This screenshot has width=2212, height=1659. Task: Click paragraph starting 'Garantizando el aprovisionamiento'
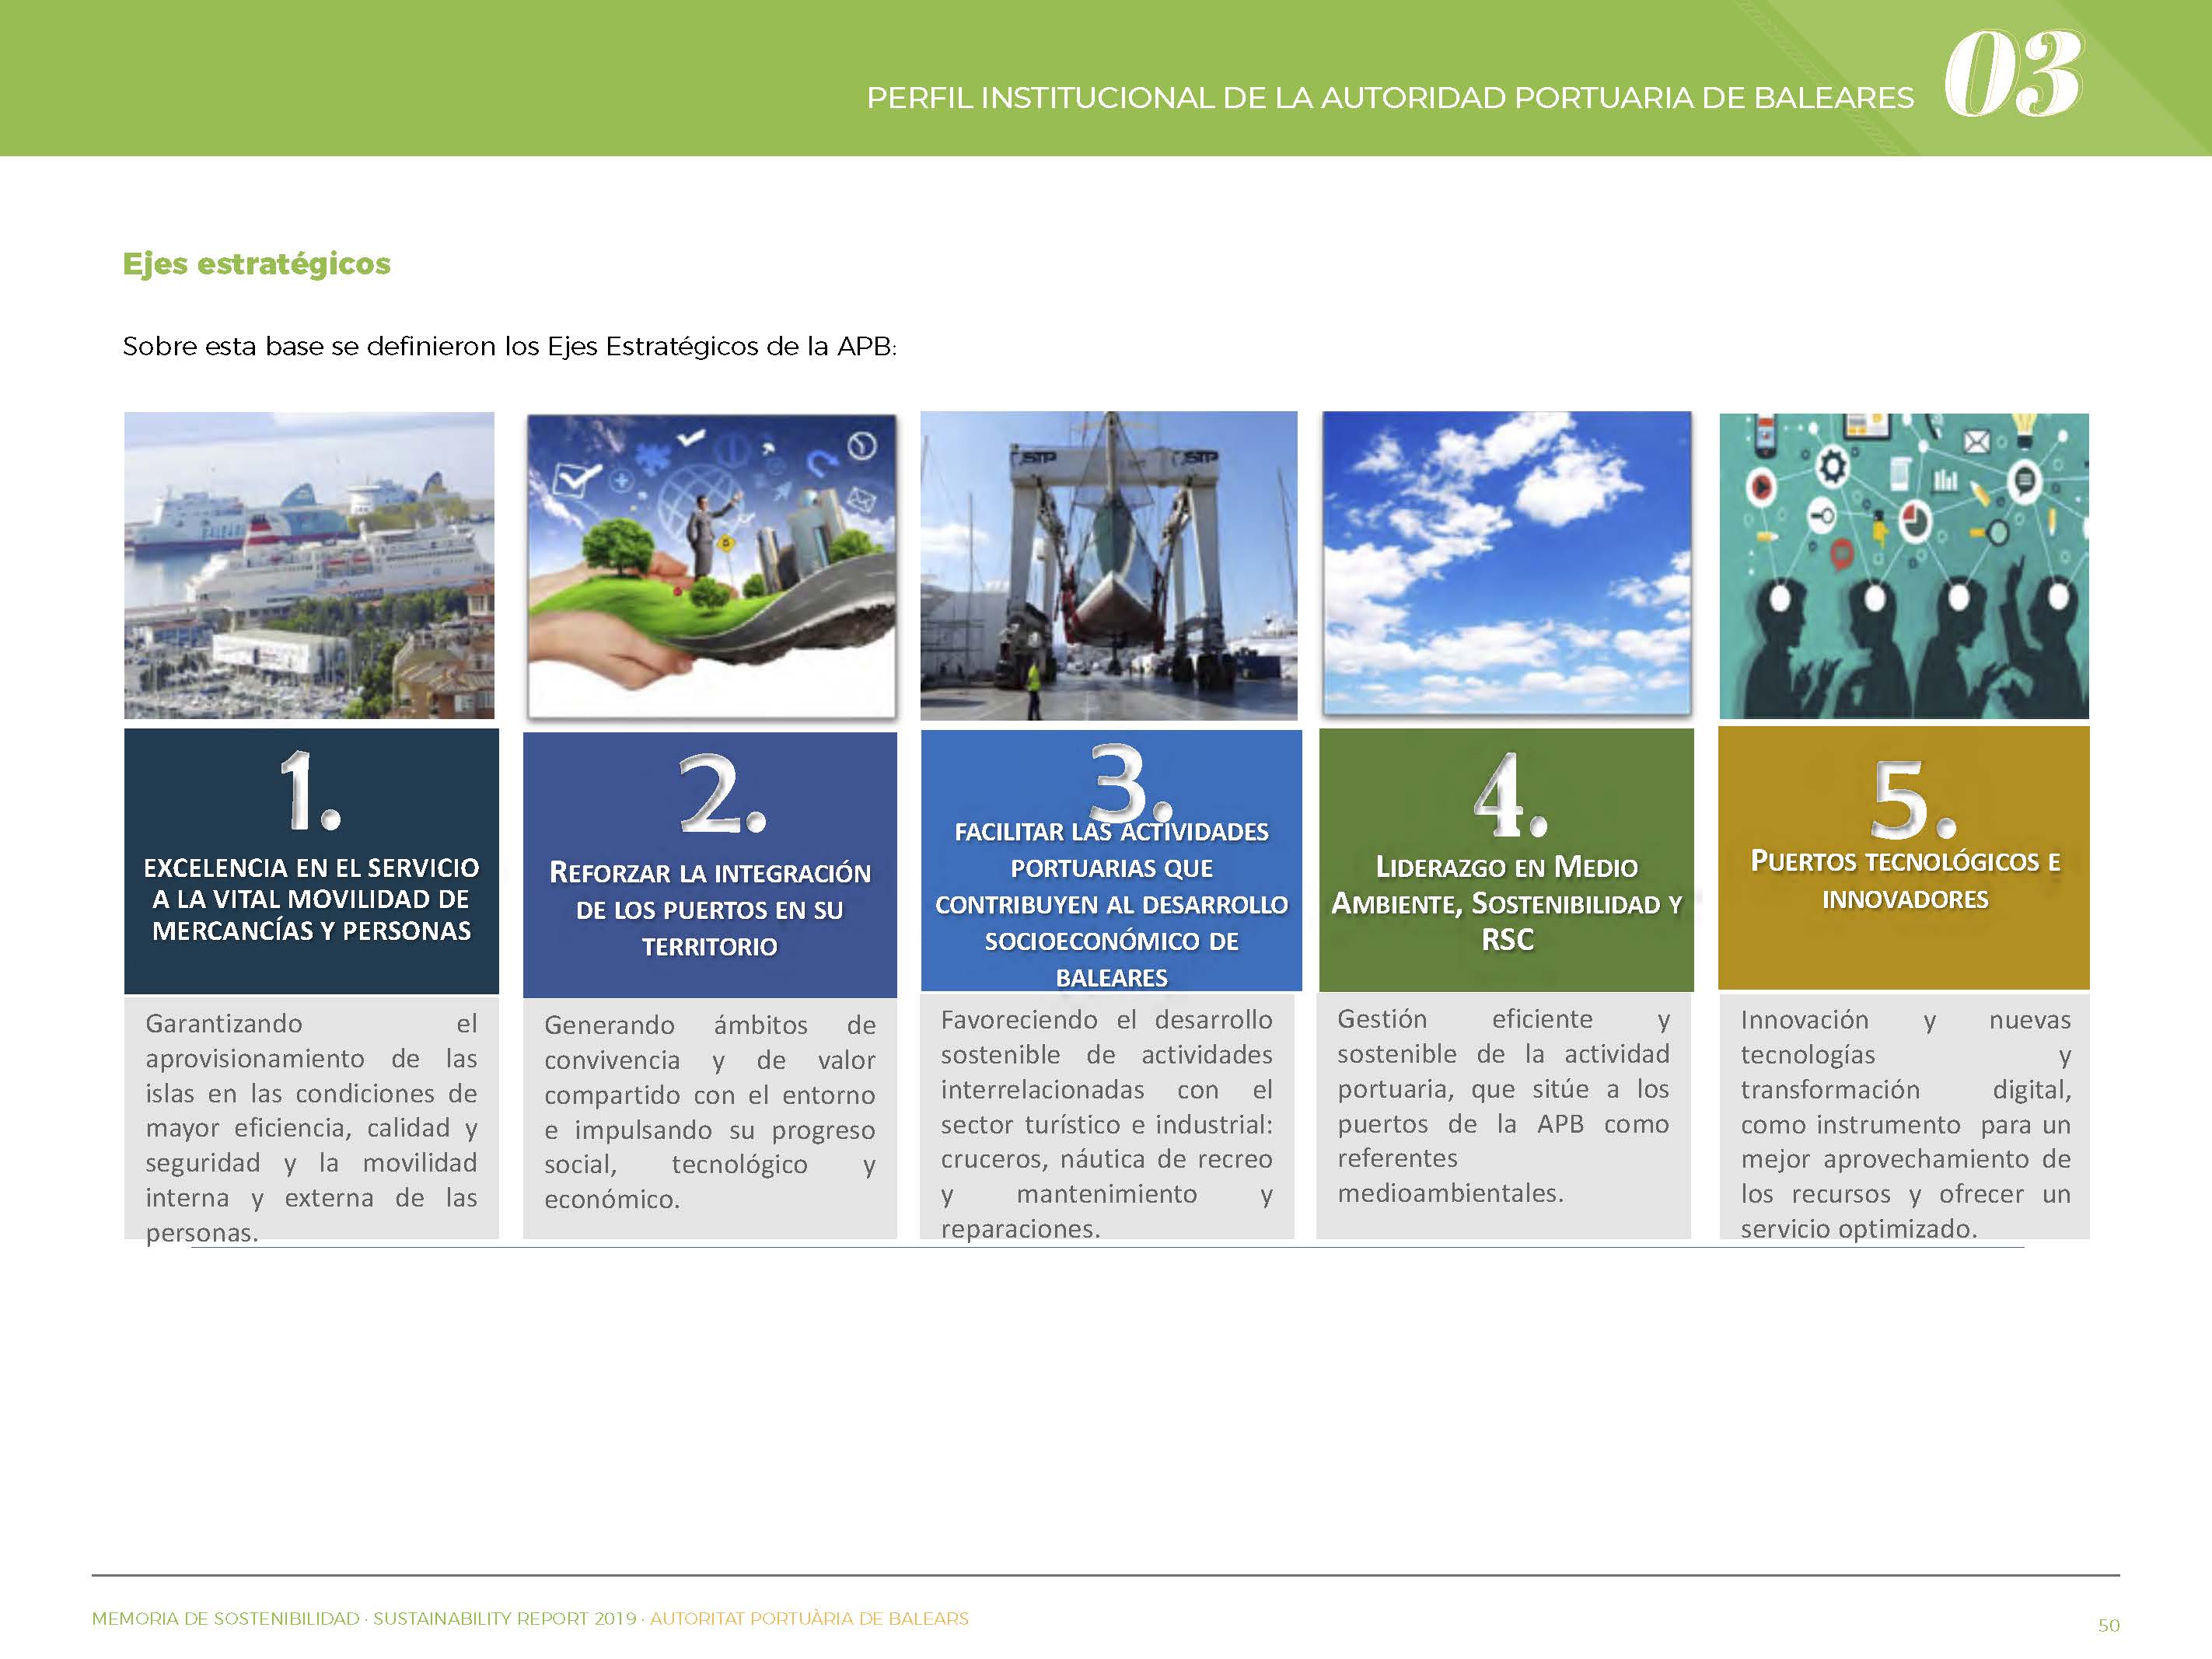311,1128
